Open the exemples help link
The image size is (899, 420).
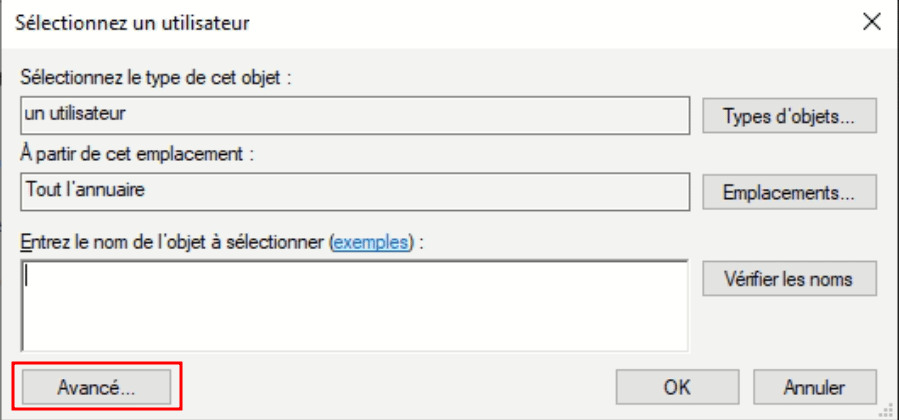coord(371,241)
